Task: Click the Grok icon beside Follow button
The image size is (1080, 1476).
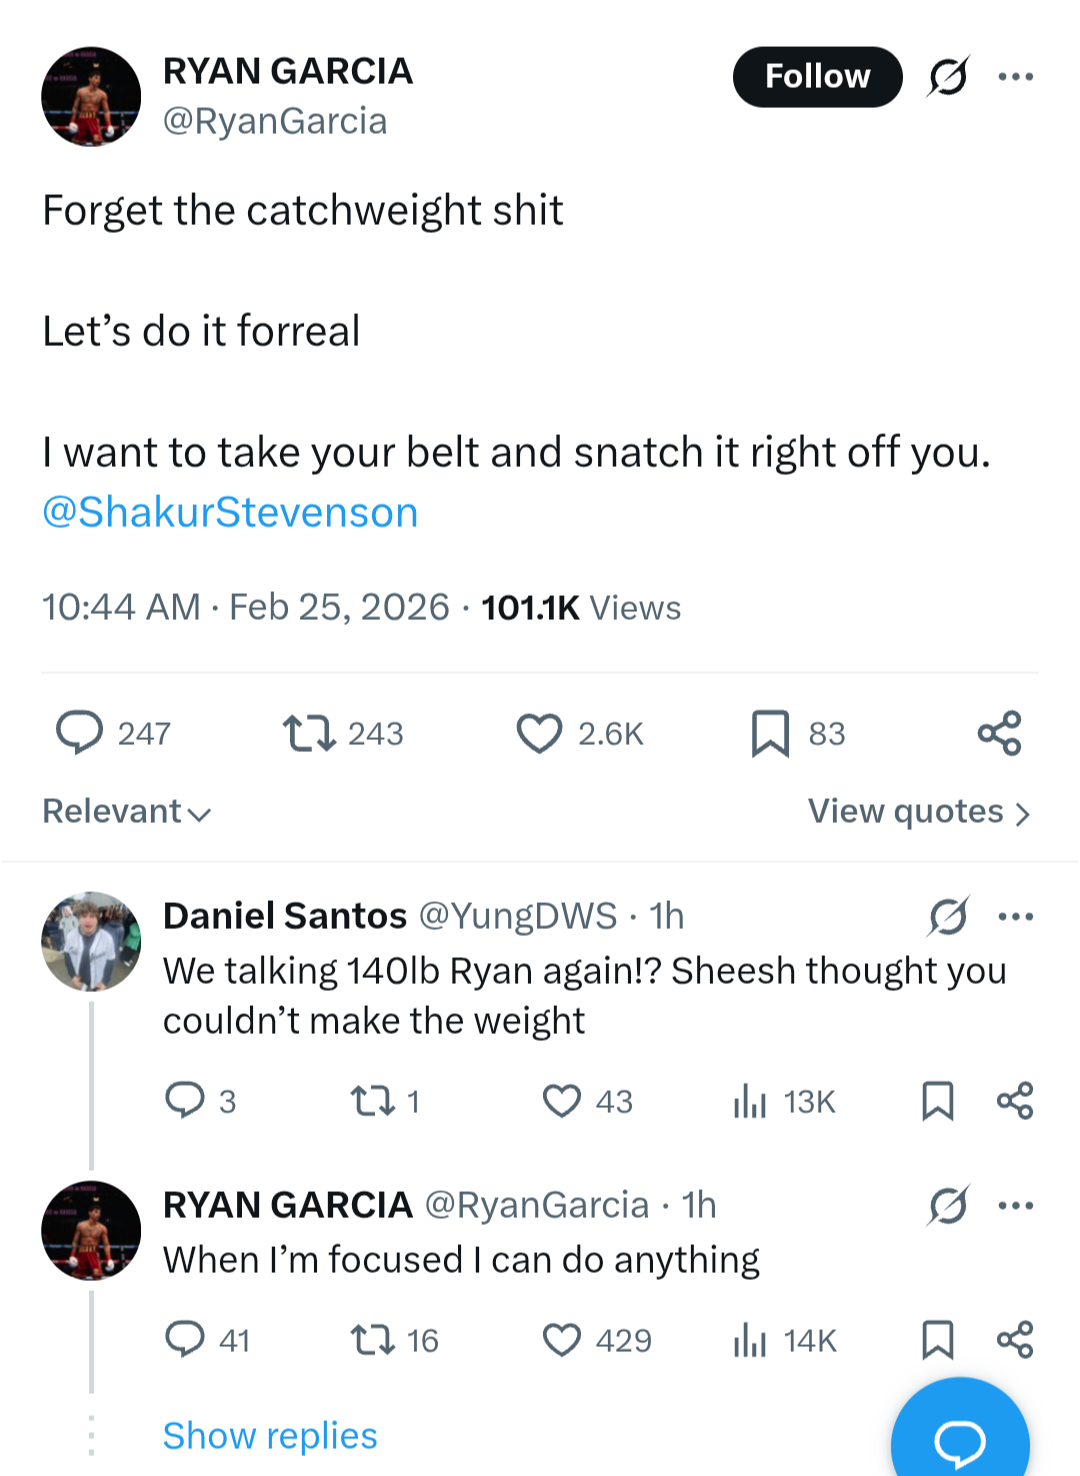Action: pos(947,77)
